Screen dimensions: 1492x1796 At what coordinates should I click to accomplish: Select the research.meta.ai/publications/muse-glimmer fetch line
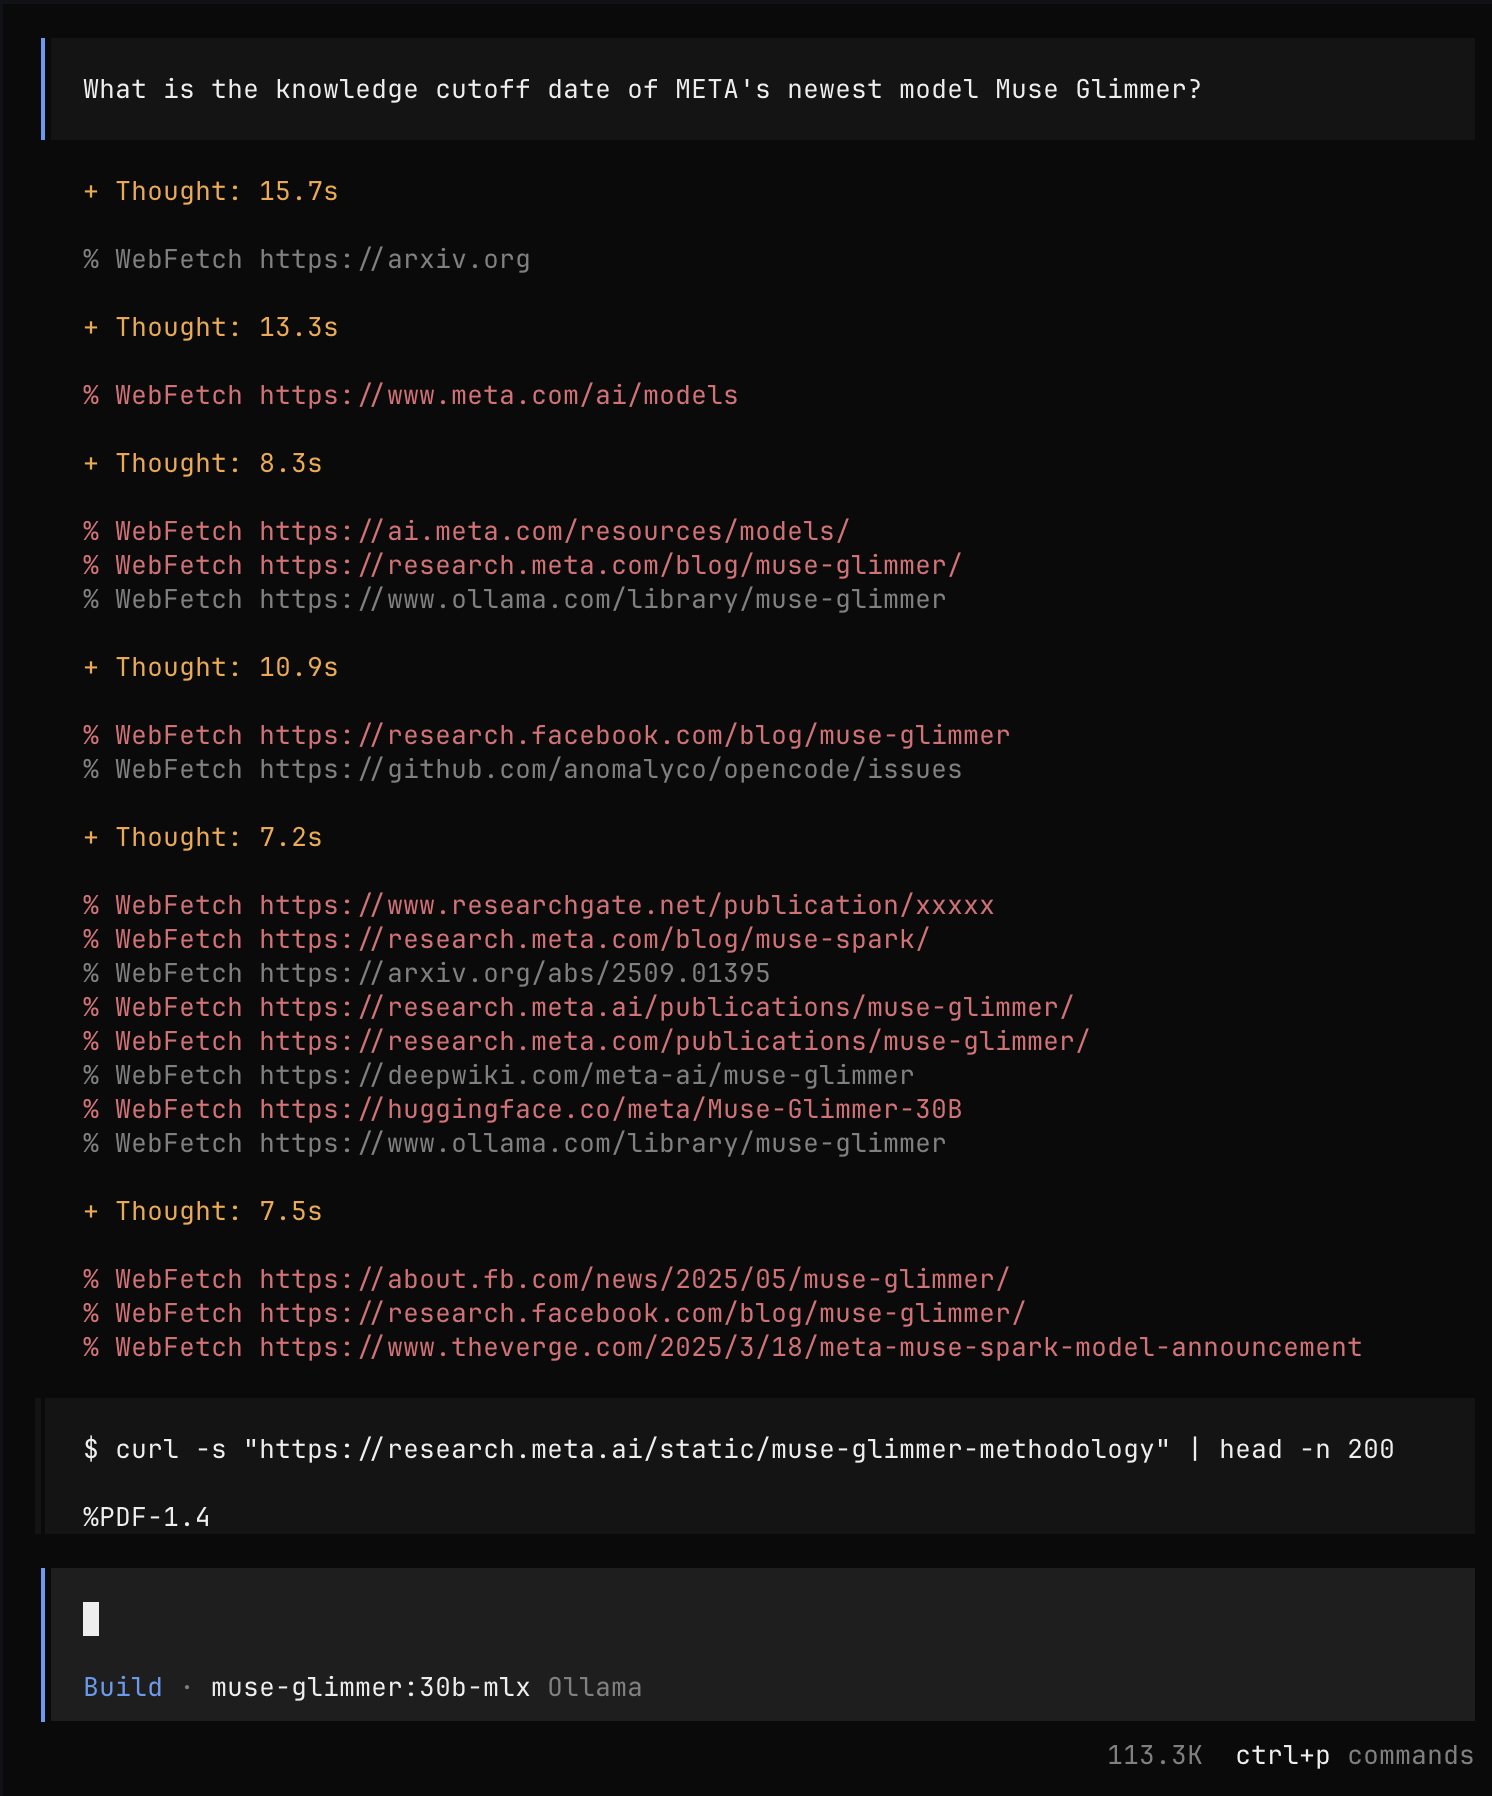pos(579,1007)
